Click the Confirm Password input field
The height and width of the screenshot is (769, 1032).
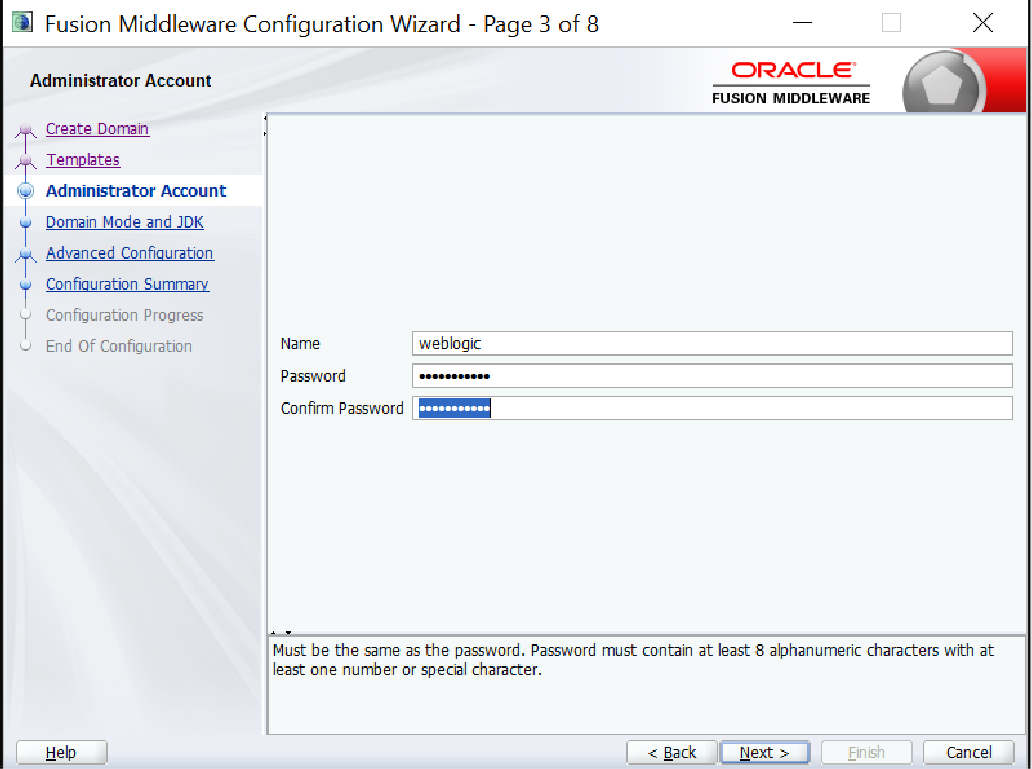(x=711, y=408)
